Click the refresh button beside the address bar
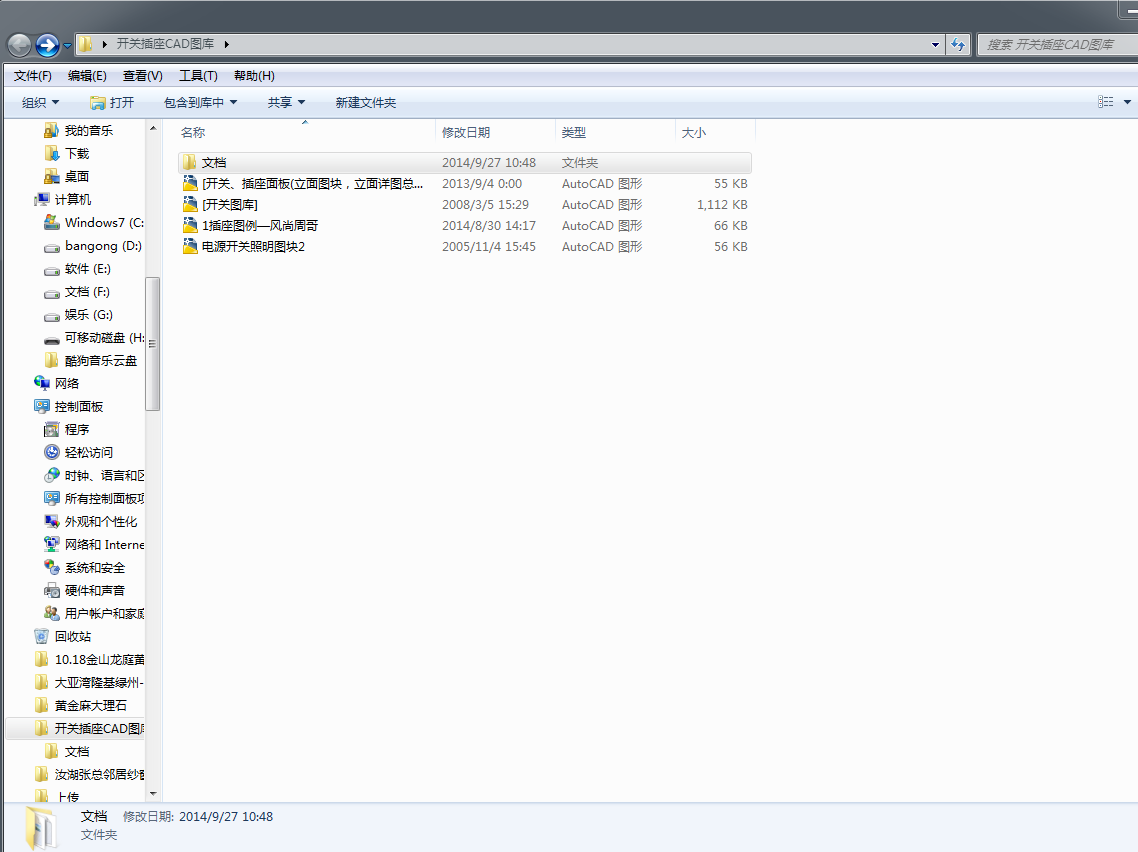The image size is (1138, 852). tap(958, 44)
